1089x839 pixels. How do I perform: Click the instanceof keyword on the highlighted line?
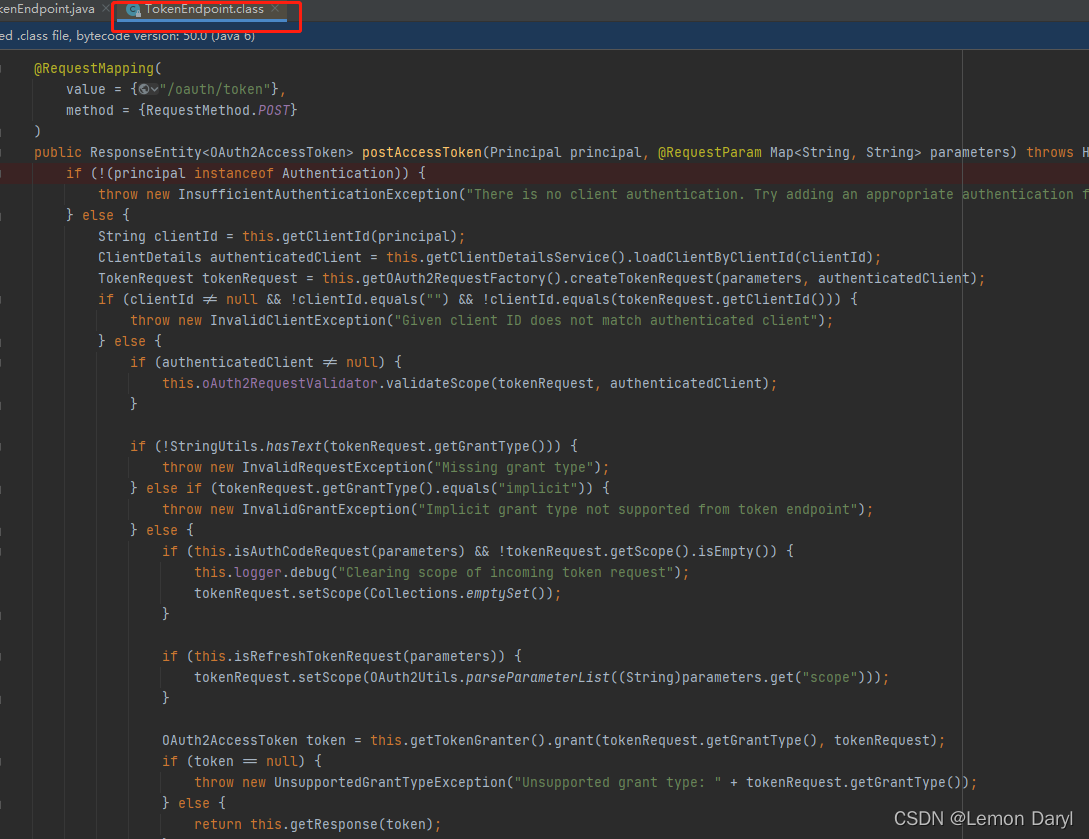pyautogui.click(x=233, y=173)
